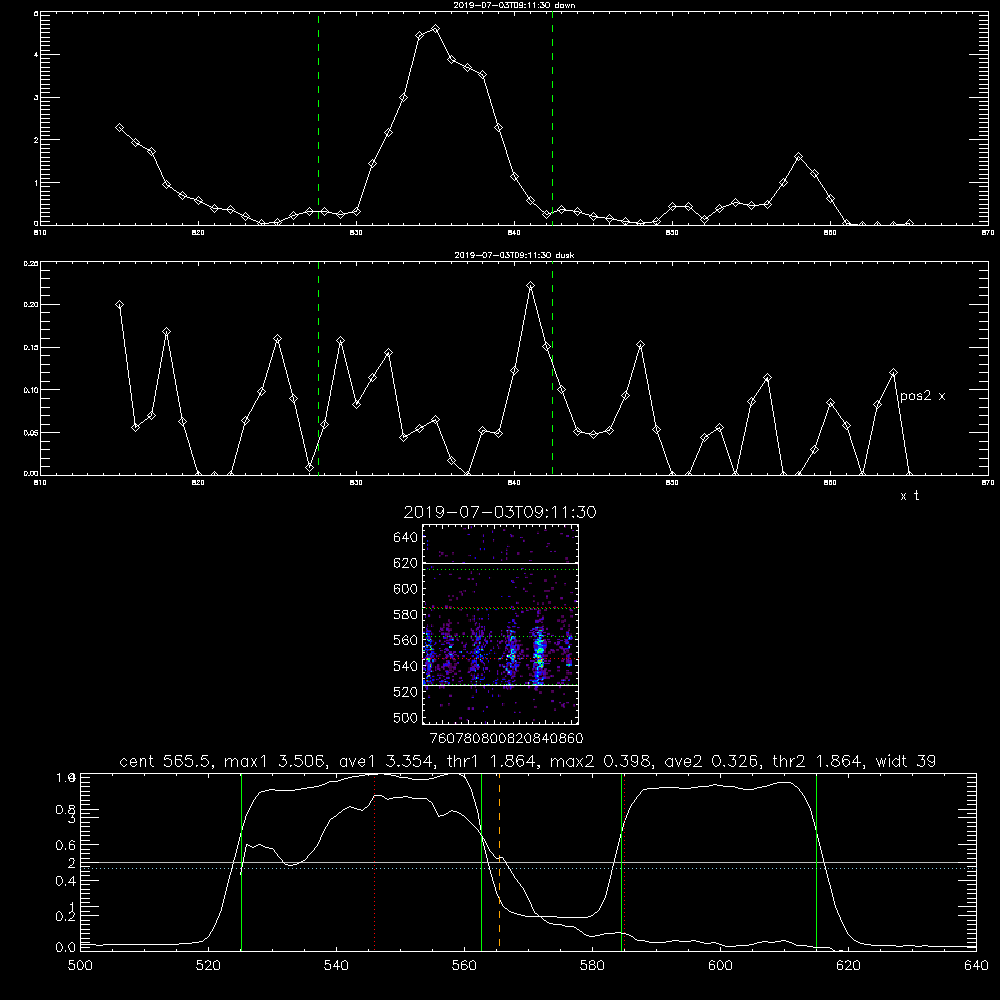The width and height of the screenshot is (1000, 1000).
Task: Click the 'x t' label below dusk plot
Action: point(909,496)
